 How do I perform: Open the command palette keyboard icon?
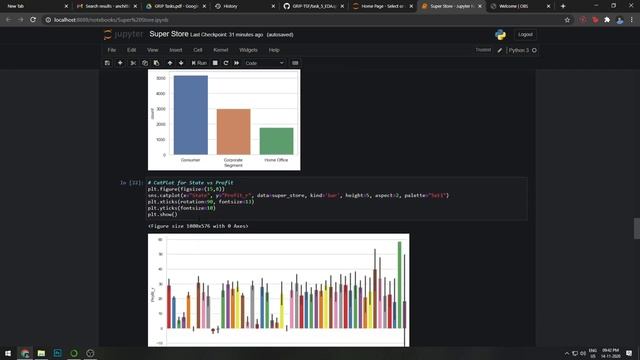[x=295, y=63]
